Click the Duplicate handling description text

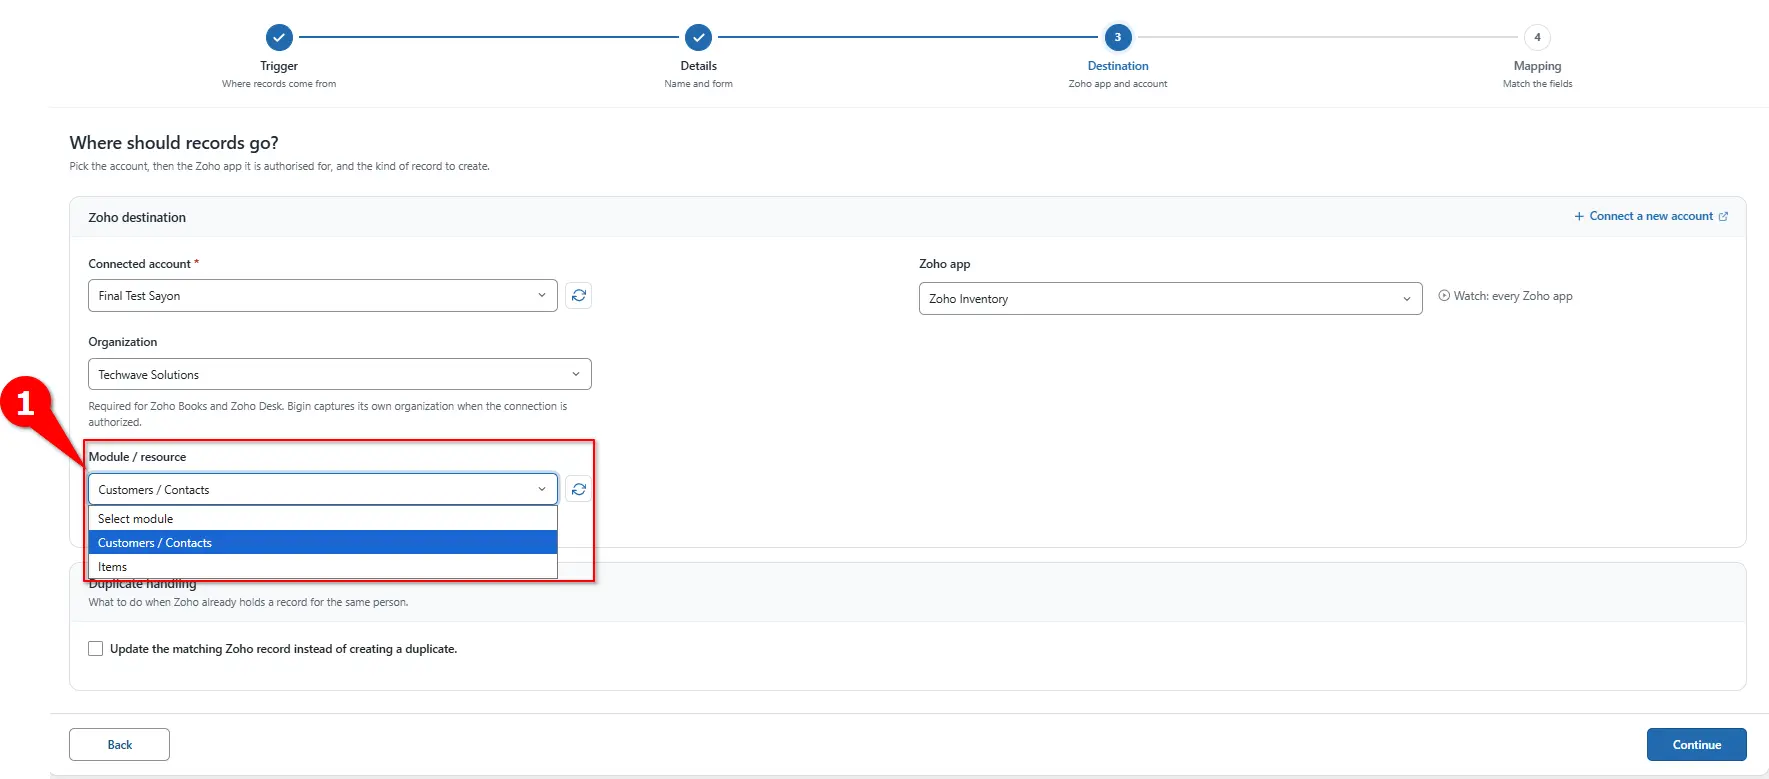[248, 602]
